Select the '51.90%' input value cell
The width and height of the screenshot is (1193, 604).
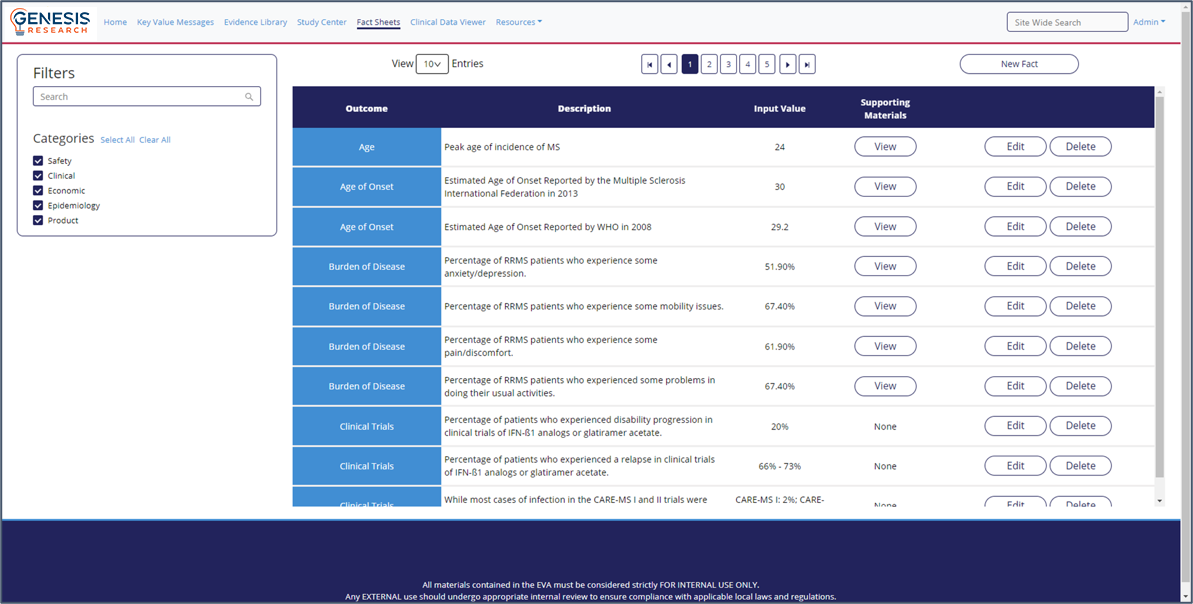pyautogui.click(x=780, y=266)
